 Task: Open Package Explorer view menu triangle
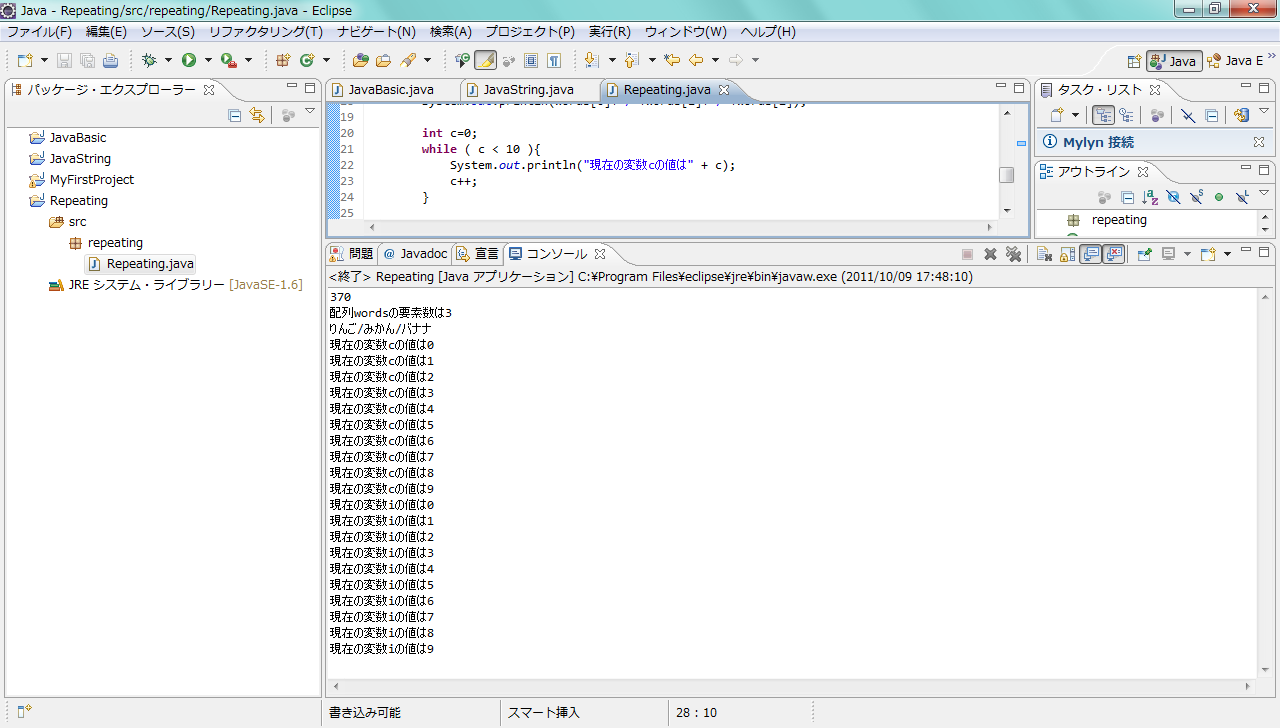[310, 112]
